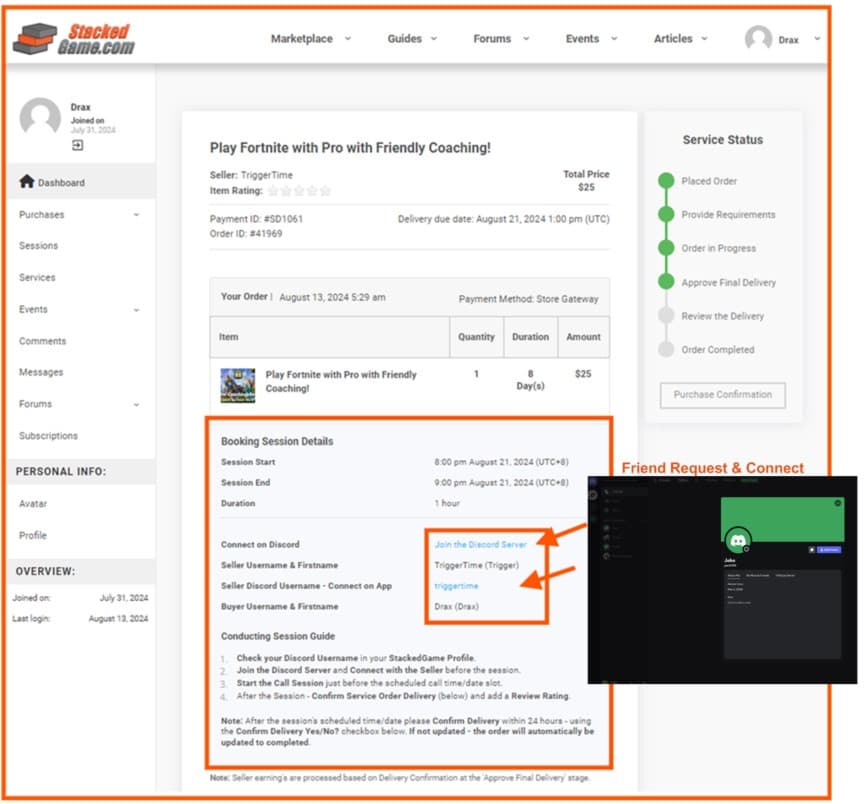Click the Total Price $25 value

(586, 187)
